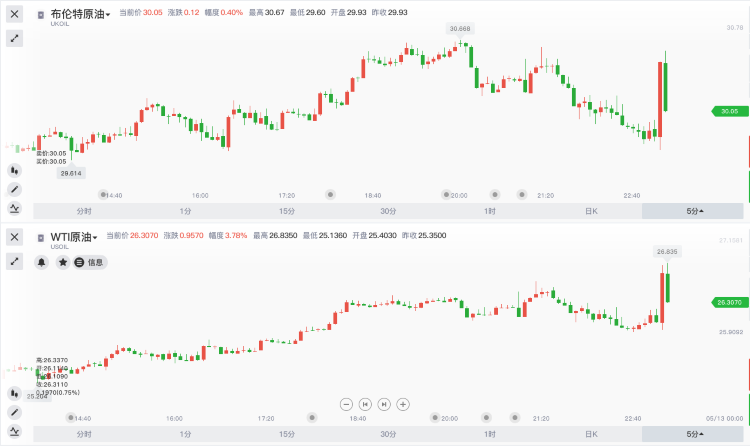
Task: Click event marker just left of 21:20 on WTI timeline
Action: pyautogui.click(x=515, y=417)
